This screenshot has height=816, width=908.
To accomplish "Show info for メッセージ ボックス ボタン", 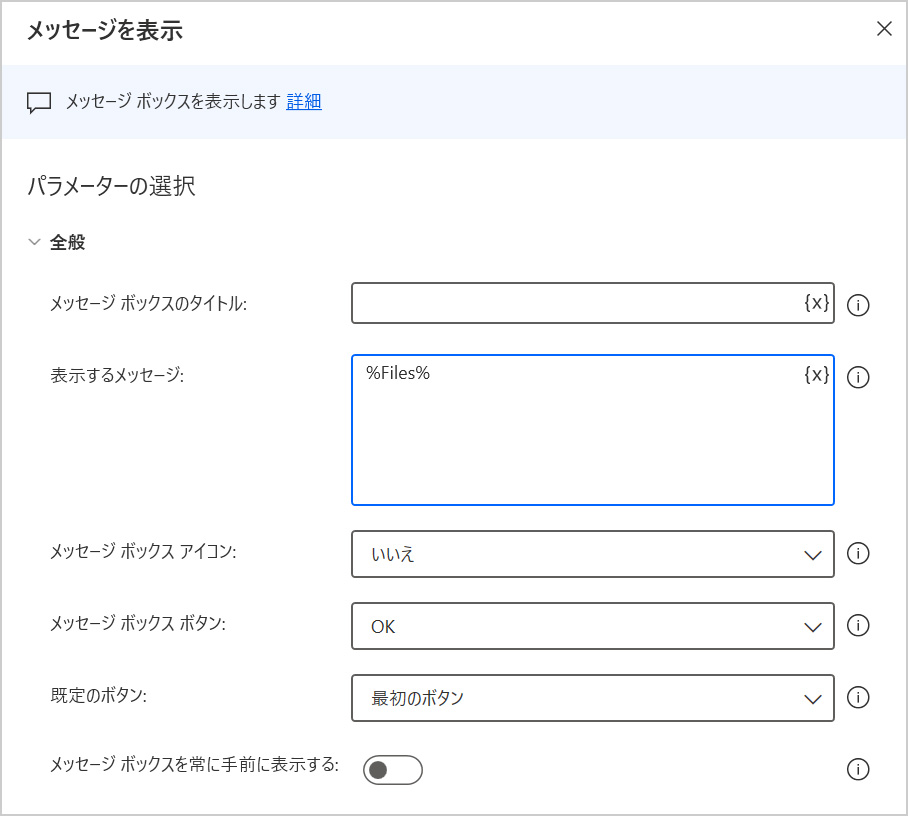I will (x=857, y=625).
